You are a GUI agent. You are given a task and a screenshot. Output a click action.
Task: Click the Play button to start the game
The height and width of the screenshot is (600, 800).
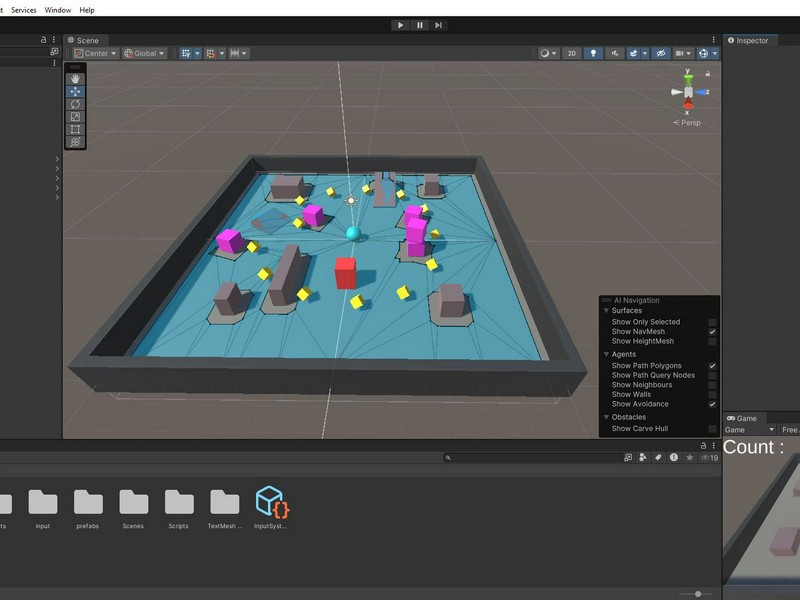(x=400, y=25)
